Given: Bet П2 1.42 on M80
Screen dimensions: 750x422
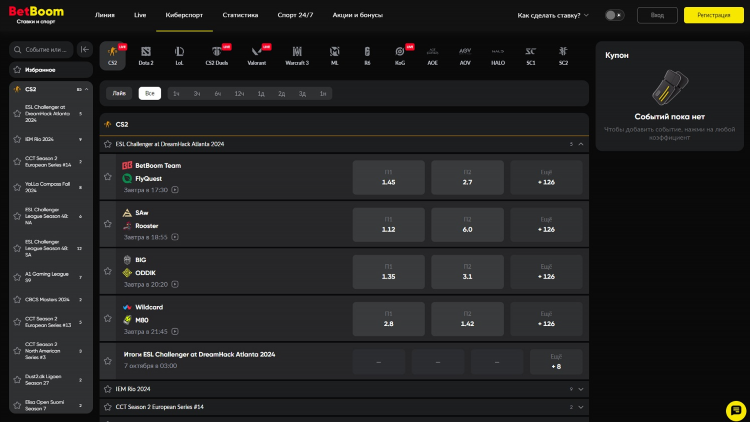Looking at the screenshot, I should (x=467, y=319).
